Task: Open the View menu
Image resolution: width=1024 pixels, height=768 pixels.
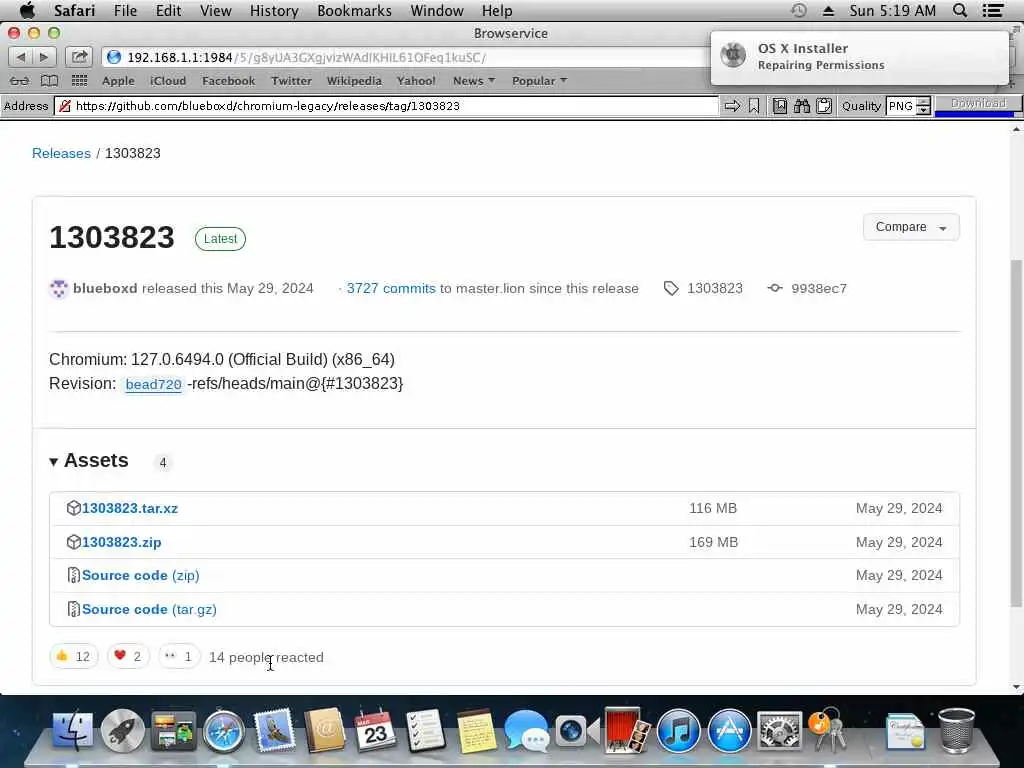Action: pos(216,10)
